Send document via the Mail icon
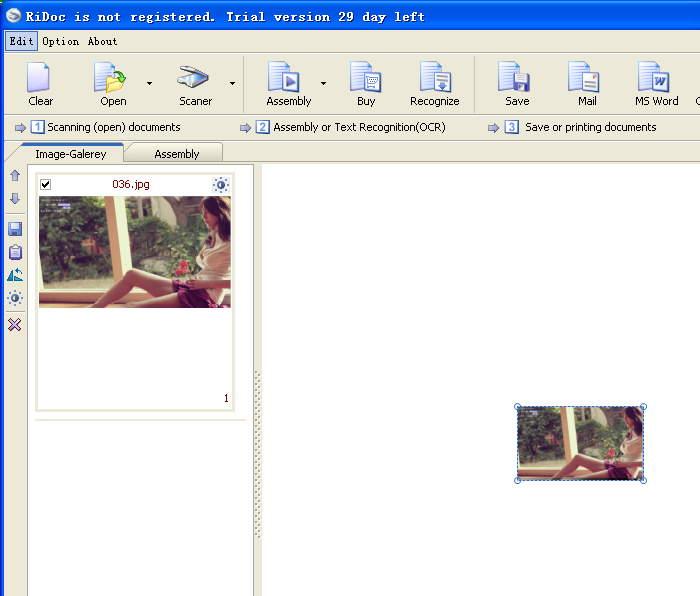Viewport: 700px width, 596px height. pos(586,79)
